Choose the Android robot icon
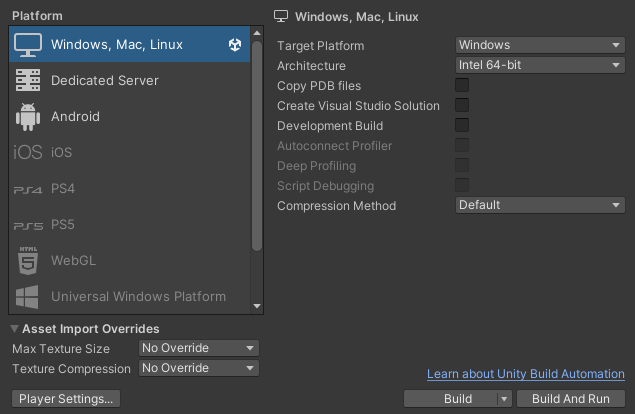The width and height of the screenshot is (635, 414). [x=28, y=117]
